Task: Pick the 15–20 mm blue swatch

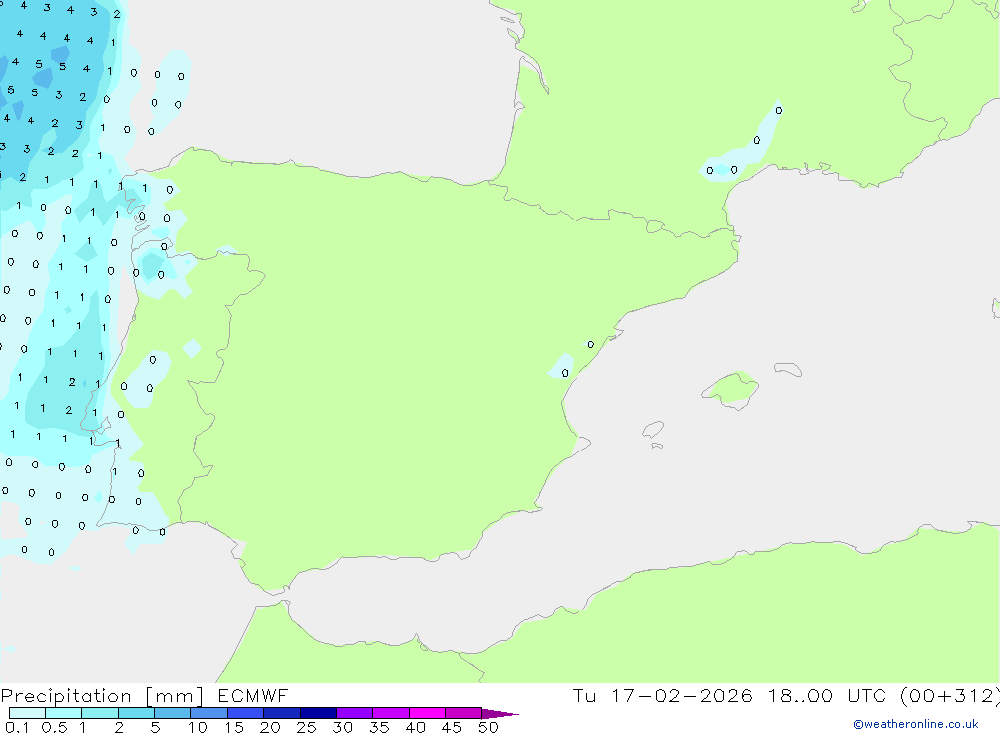Action: 246,713
